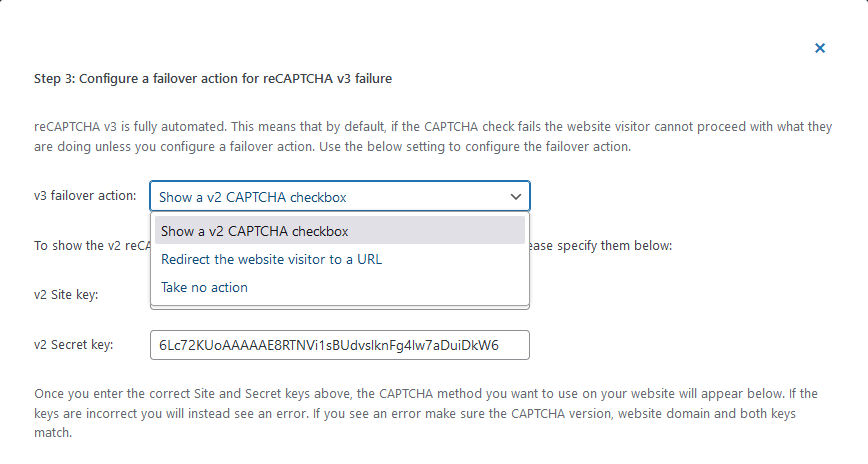
Task: Click the word 'match.' ending the paragraph
Action: (x=53, y=433)
